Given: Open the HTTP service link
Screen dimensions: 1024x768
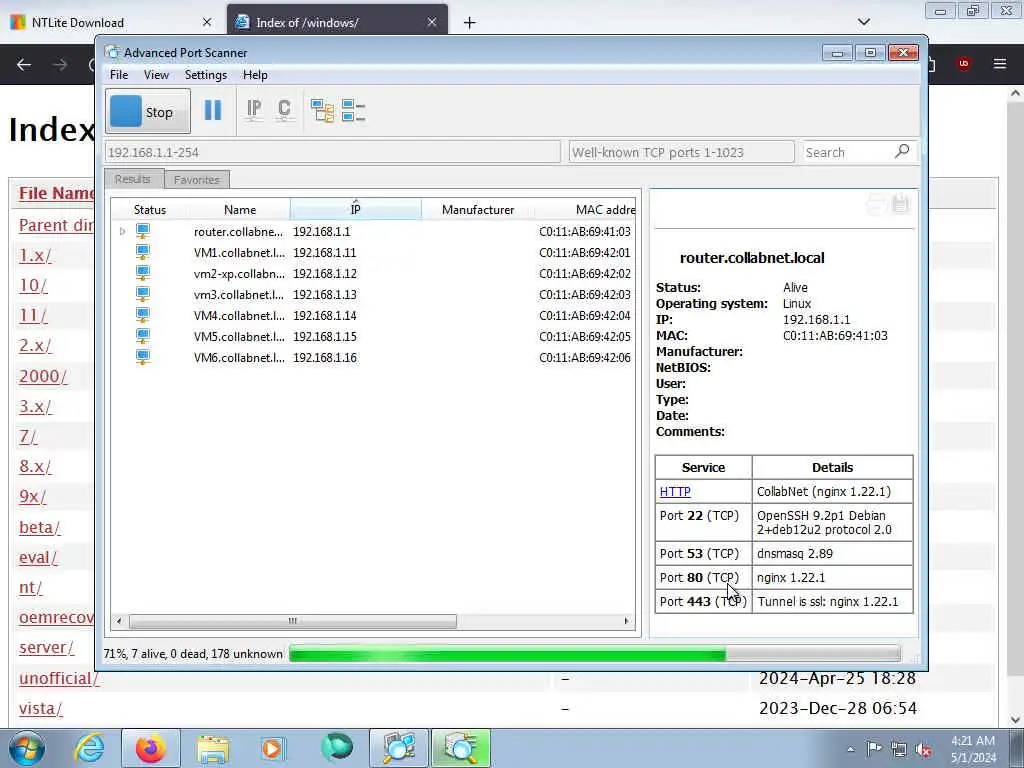Looking at the screenshot, I should click(675, 492).
